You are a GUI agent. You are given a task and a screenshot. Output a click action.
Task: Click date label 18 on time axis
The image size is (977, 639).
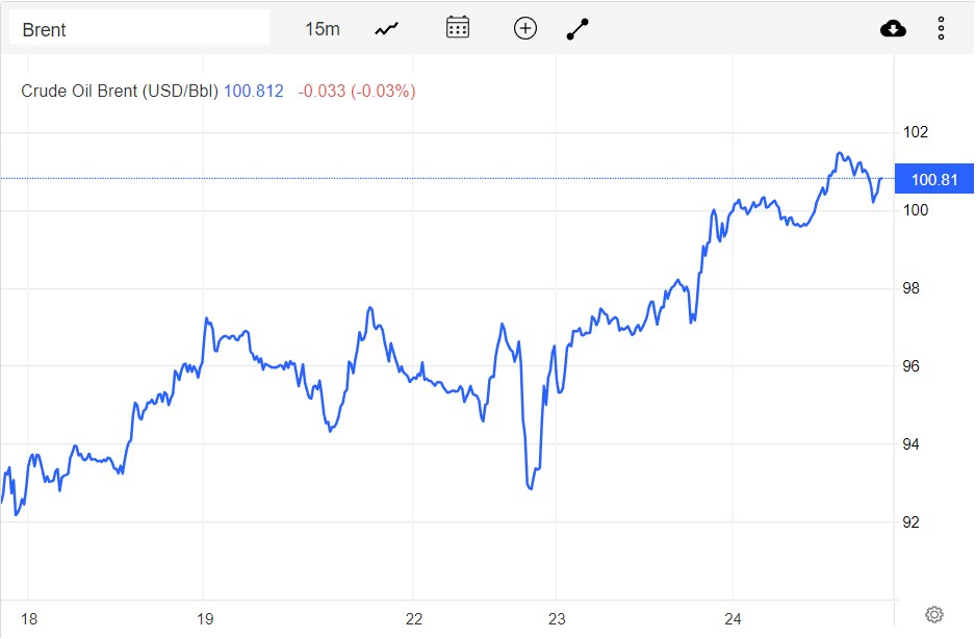click(29, 619)
